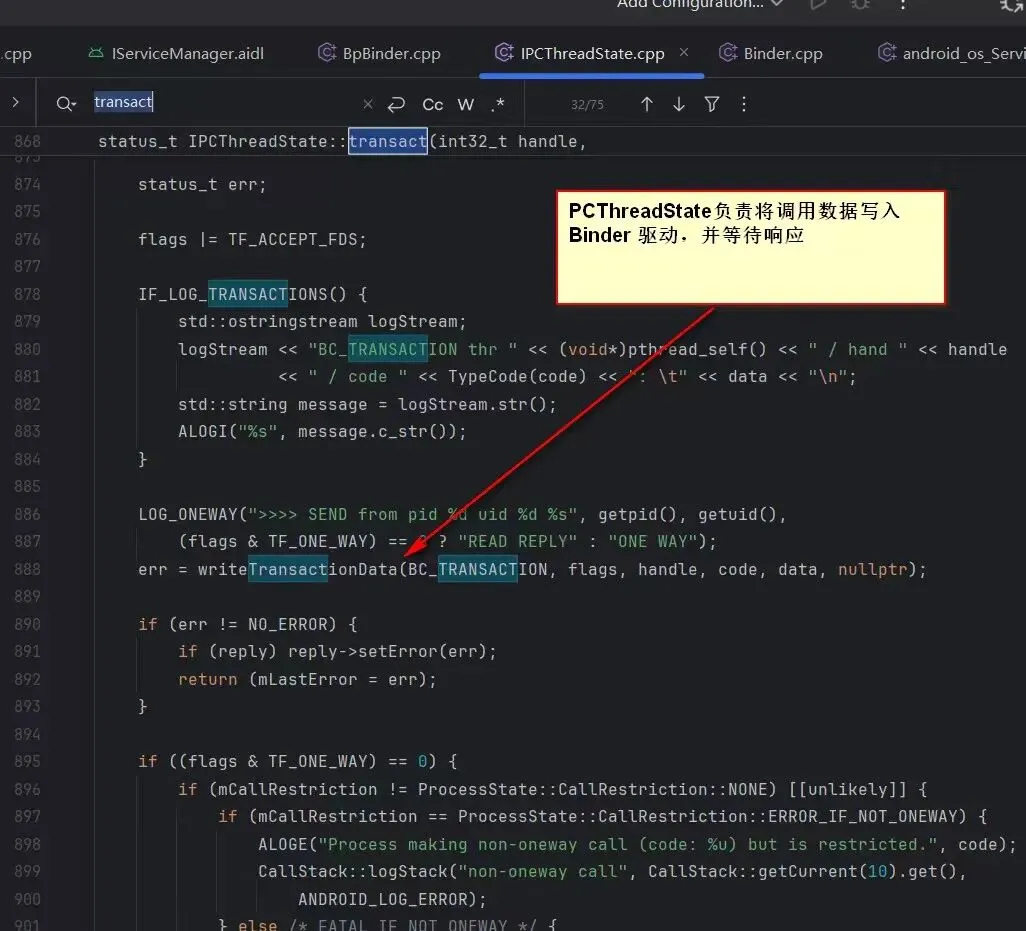The width and height of the screenshot is (1026, 931).
Task: Open more search options (three dots)
Action: click(x=743, y=104)
